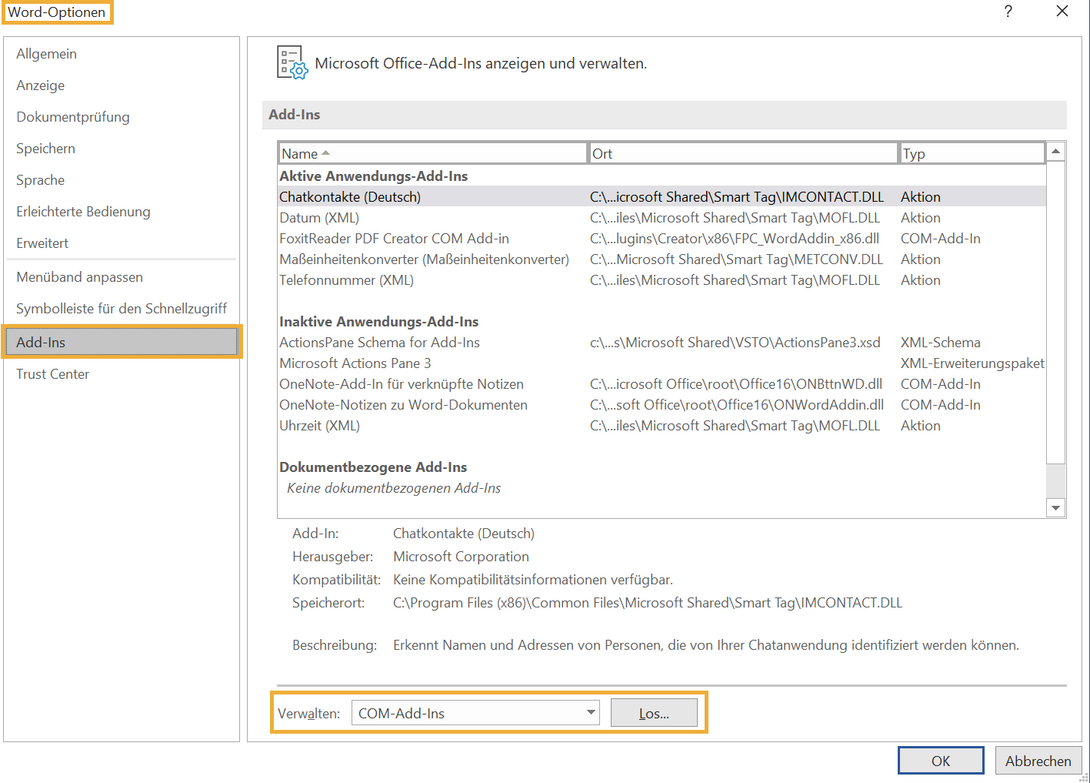Open Symbolleiste für den Schnellzugriff

[x=122, y=308]
